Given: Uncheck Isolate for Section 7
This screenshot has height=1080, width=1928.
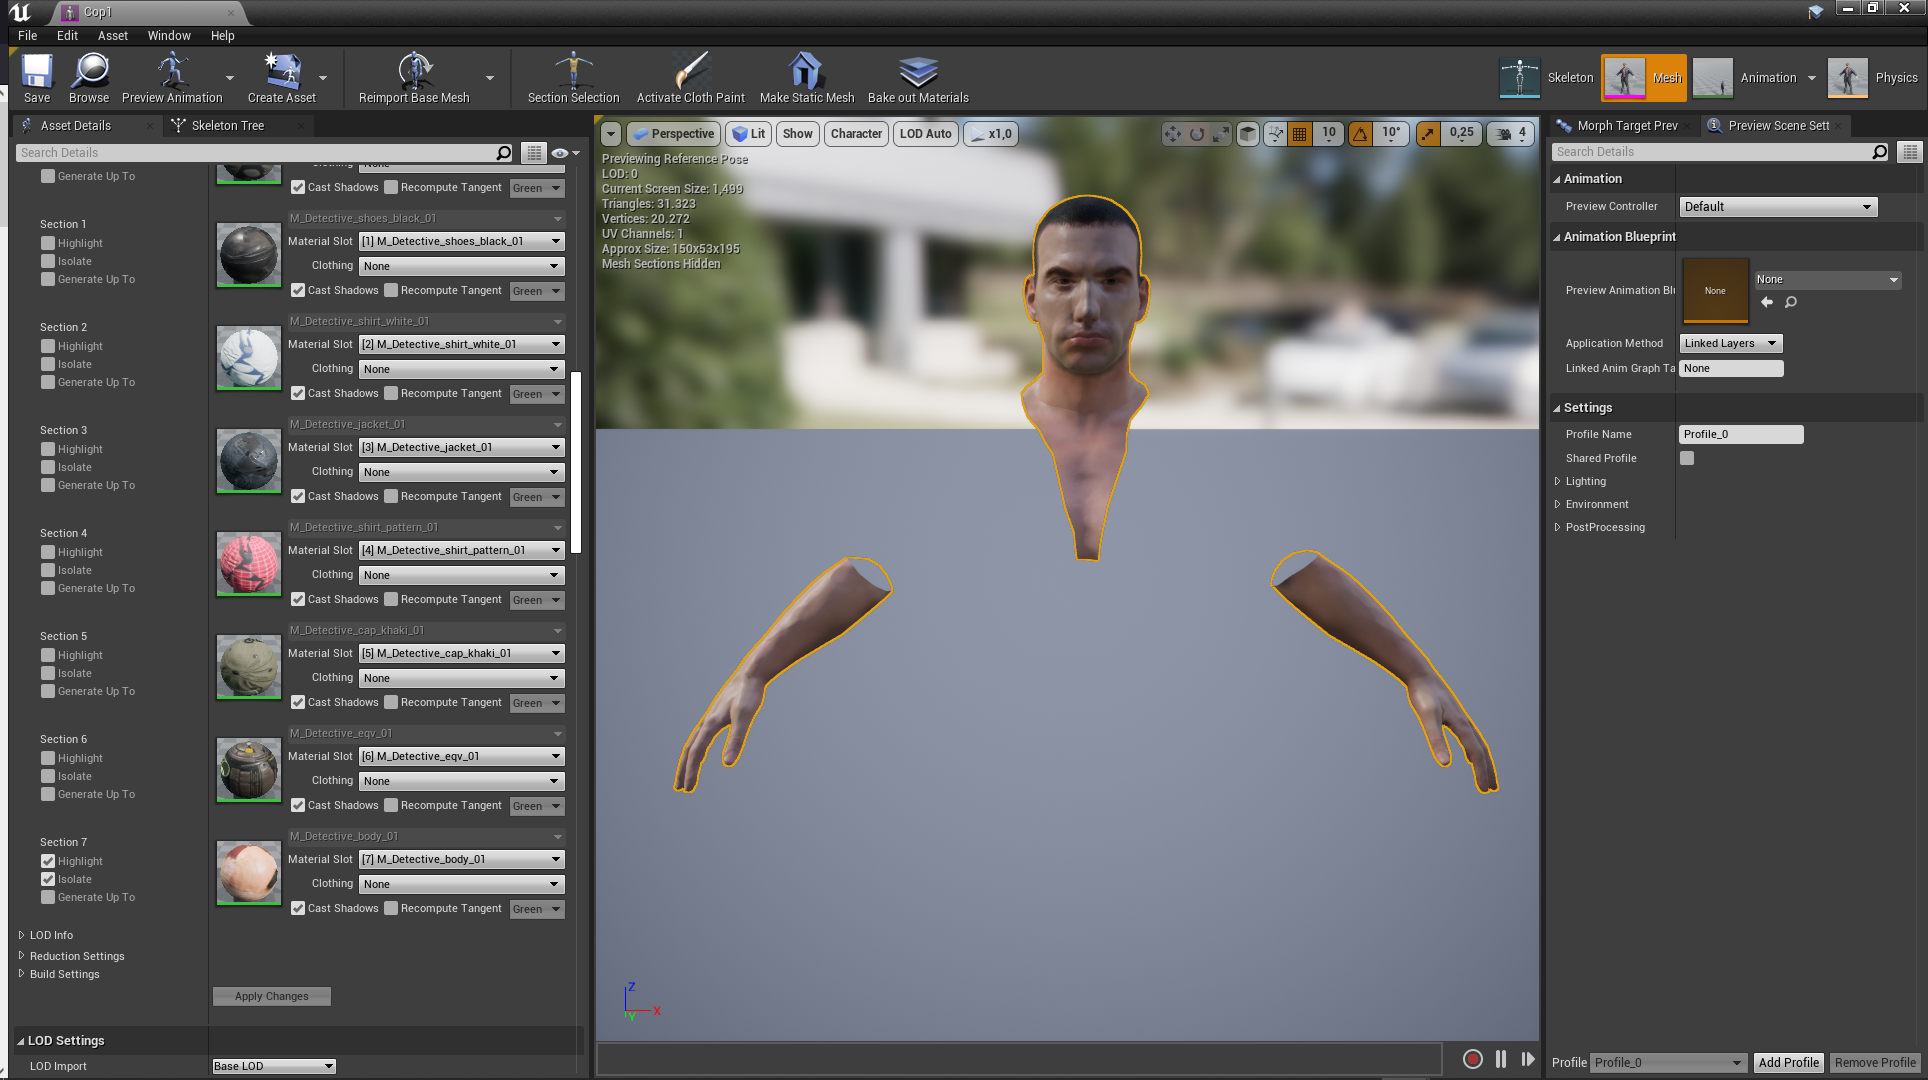Looking at the screenshot, I should point(48,879).
